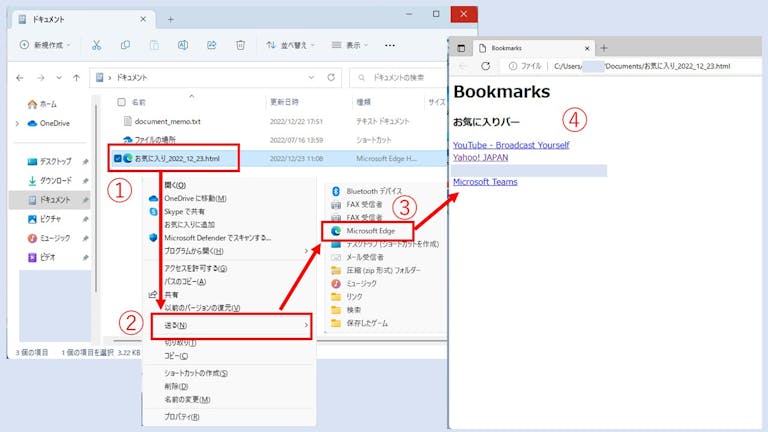Open ピクチャ in navigation pane
768x432 pixels.
[45, 219]
